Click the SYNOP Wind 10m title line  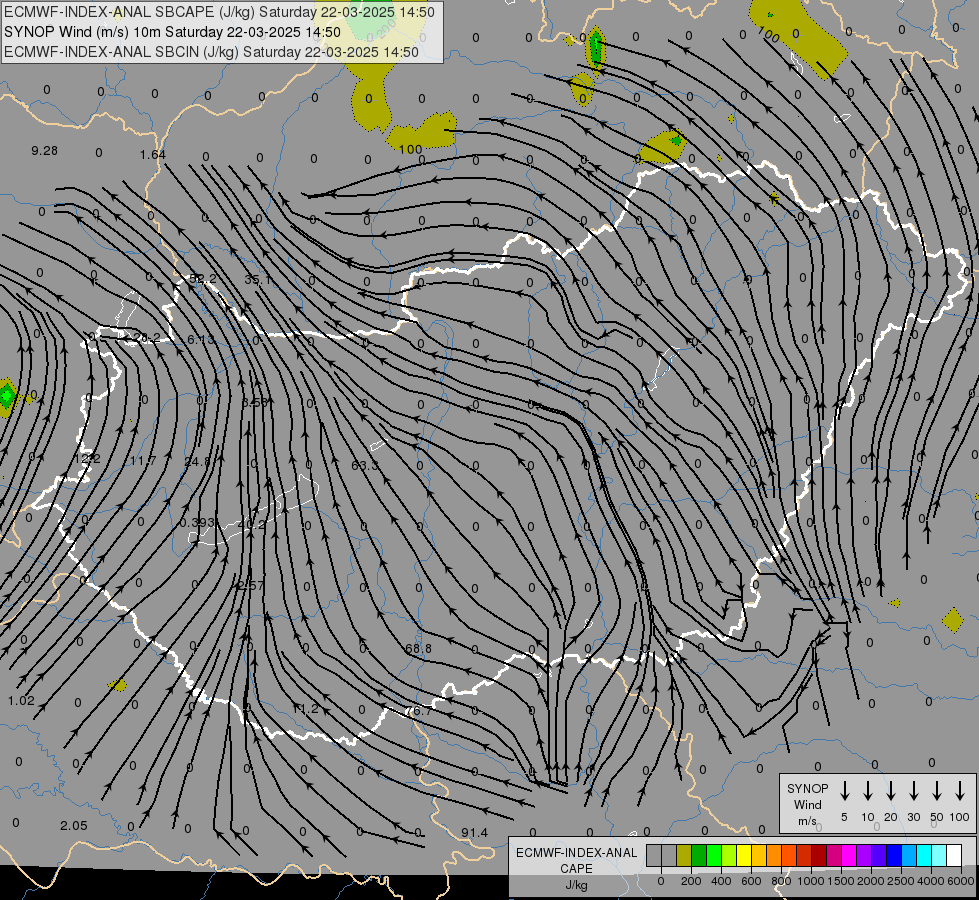tap(172, 32)
